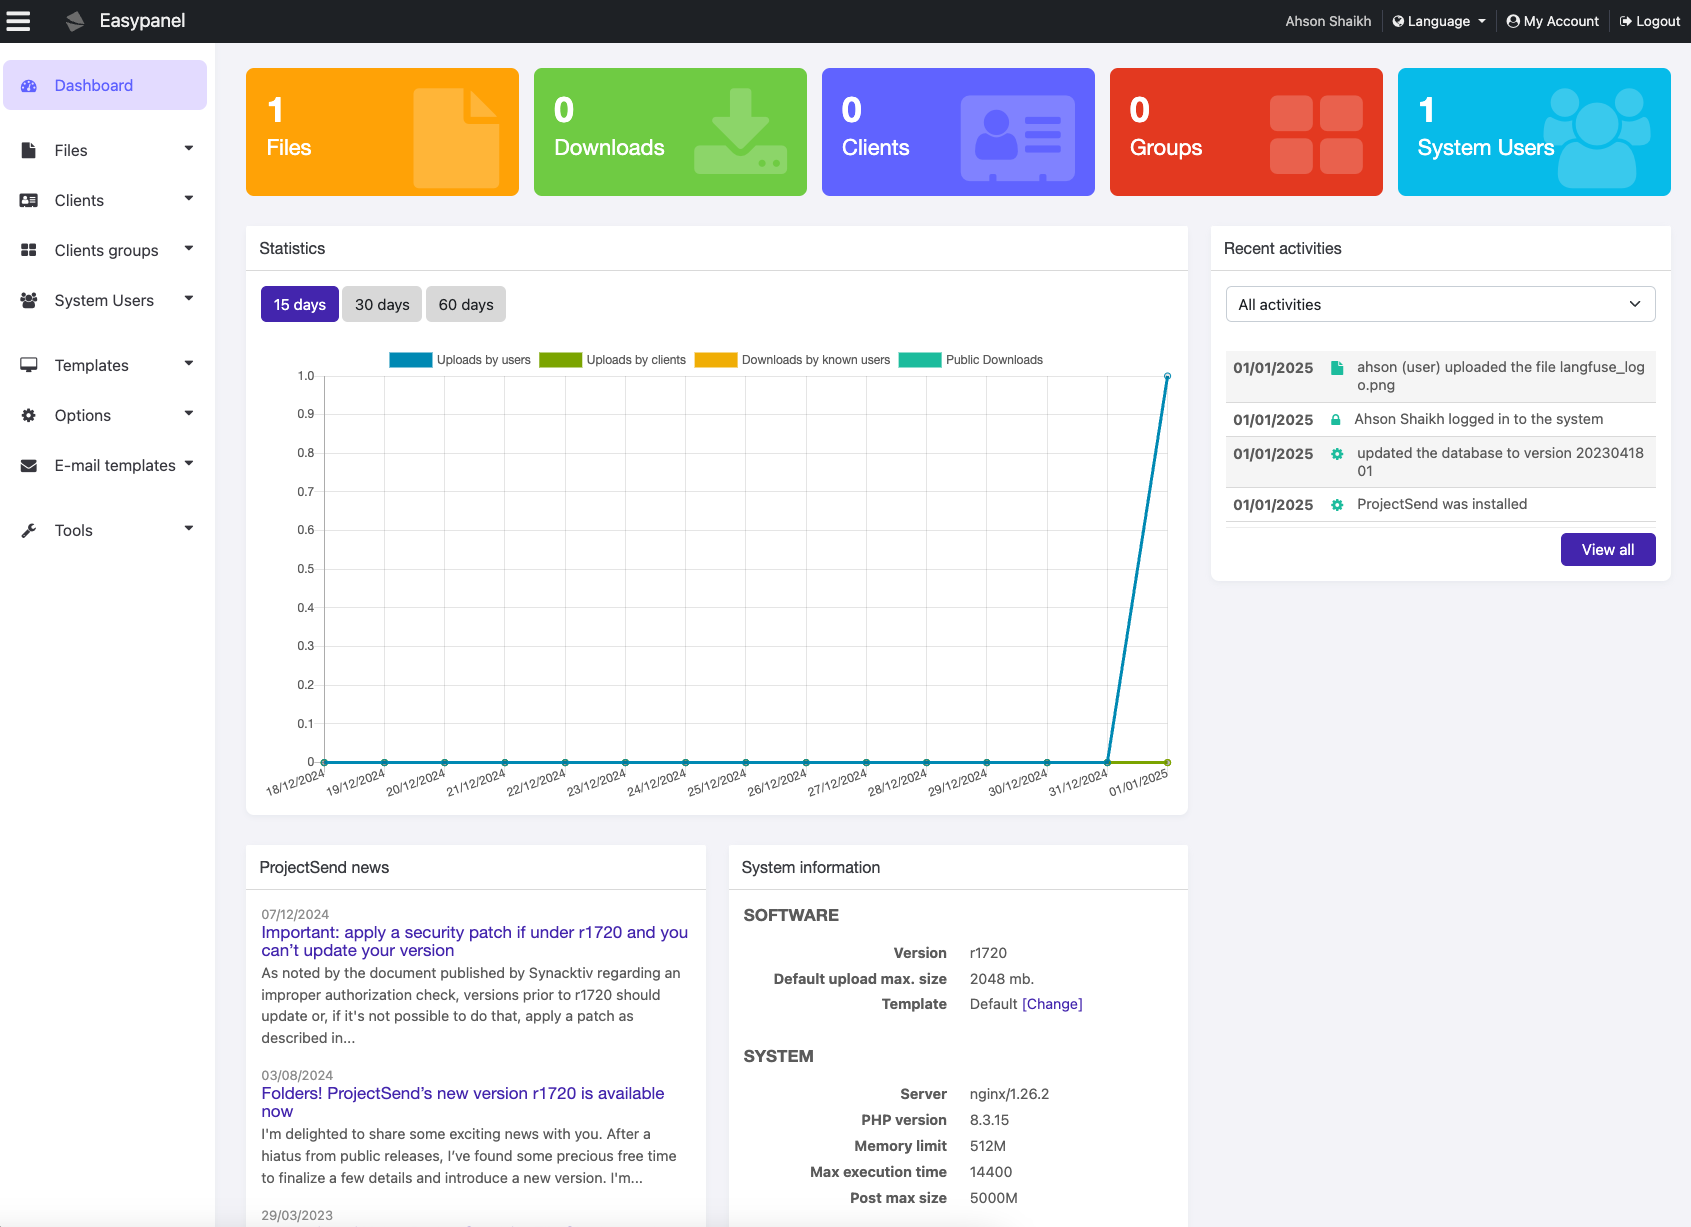Open My Account from the top bar
Screen dimensions: 1691x1227
[x=1551, y=20]
